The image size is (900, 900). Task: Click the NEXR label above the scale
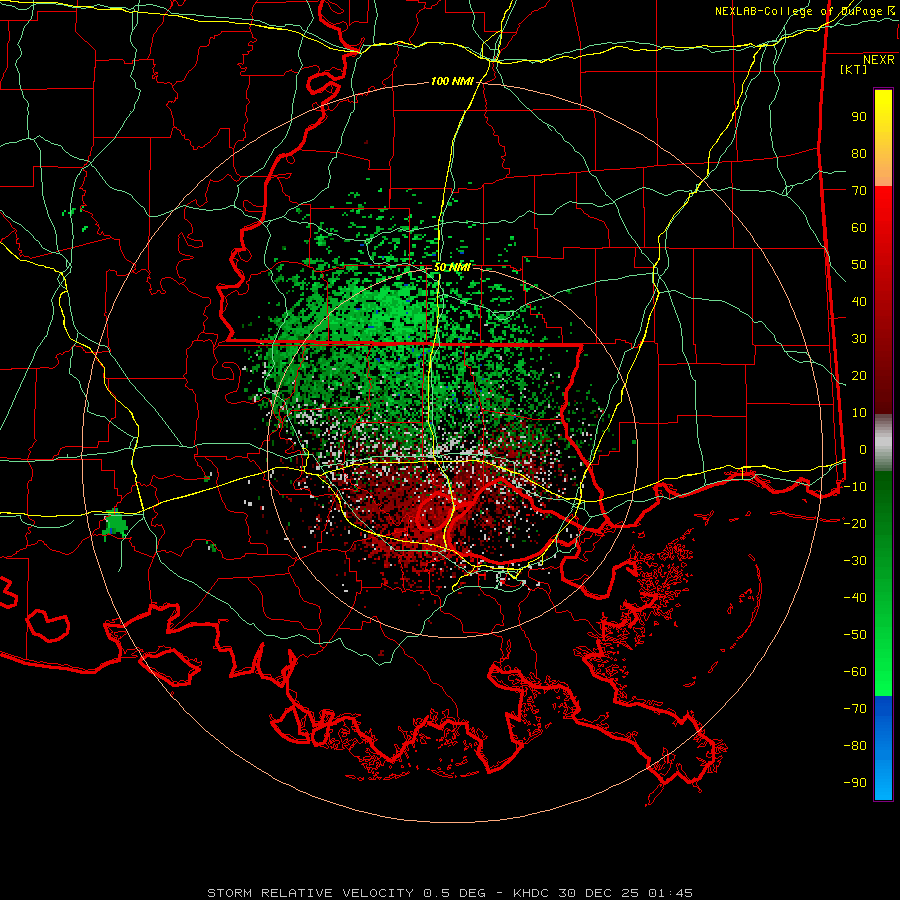878,60
